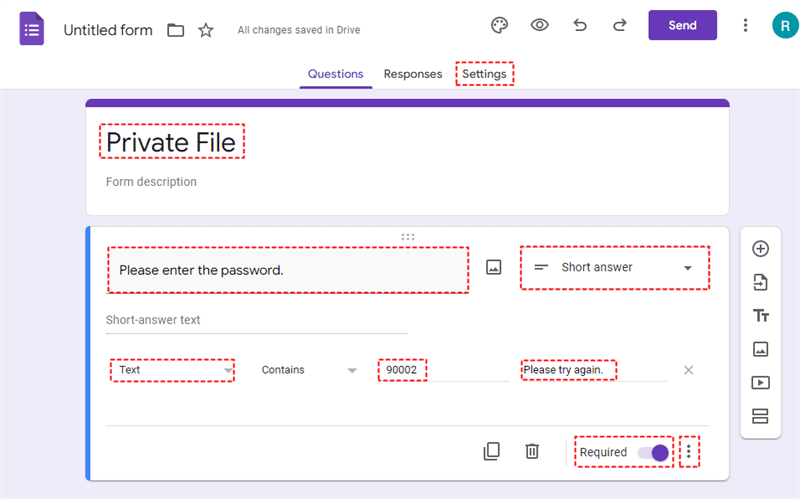
Task: Open the Settings tab
Action: [x=484, y=74]
